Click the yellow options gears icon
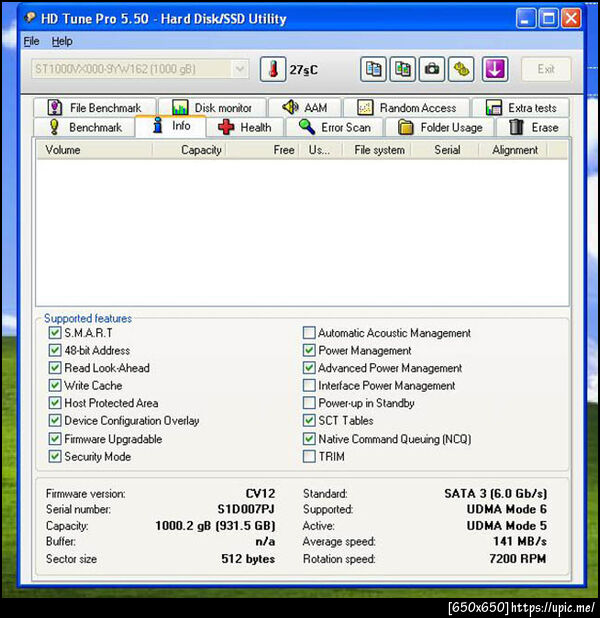 (461, 69)
